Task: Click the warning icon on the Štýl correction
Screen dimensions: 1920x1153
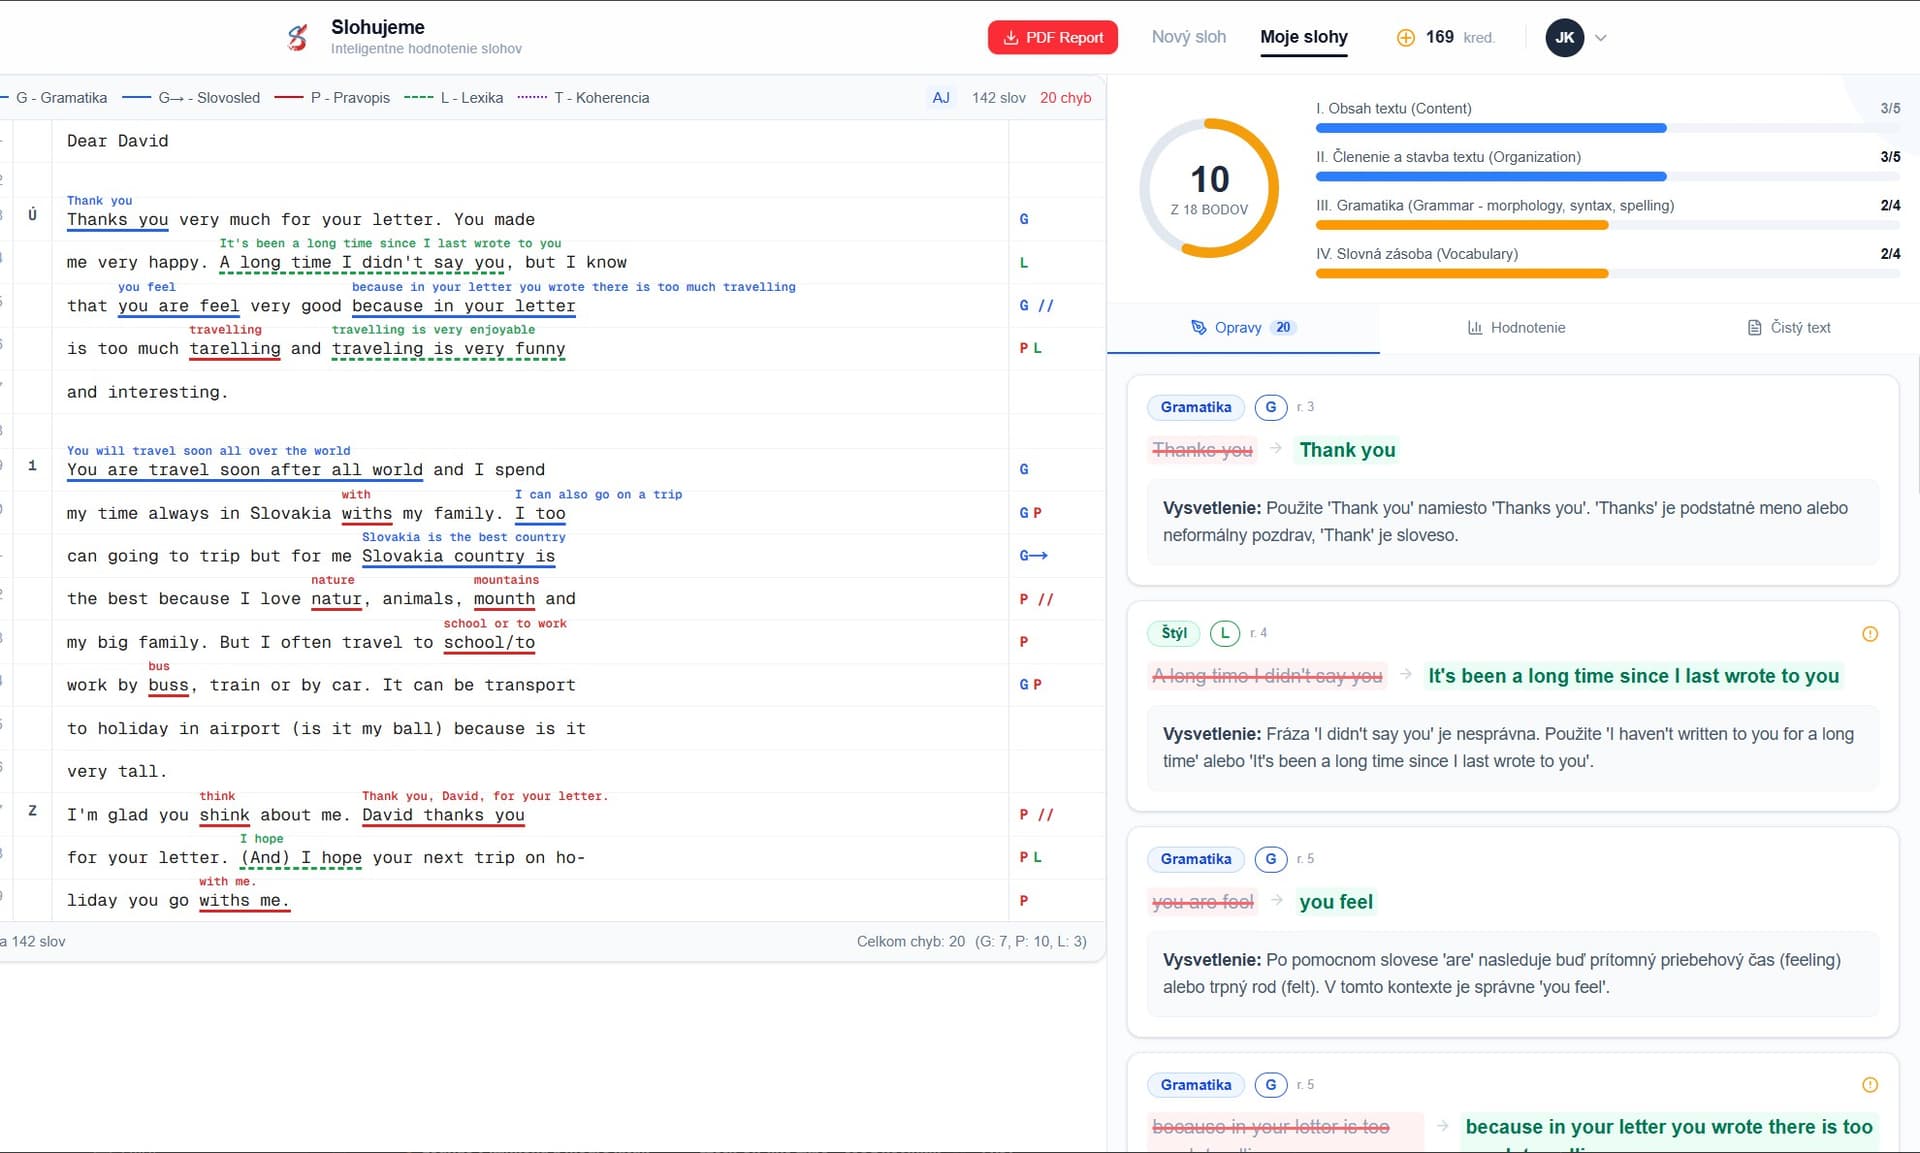Action: coord(1869,634)
